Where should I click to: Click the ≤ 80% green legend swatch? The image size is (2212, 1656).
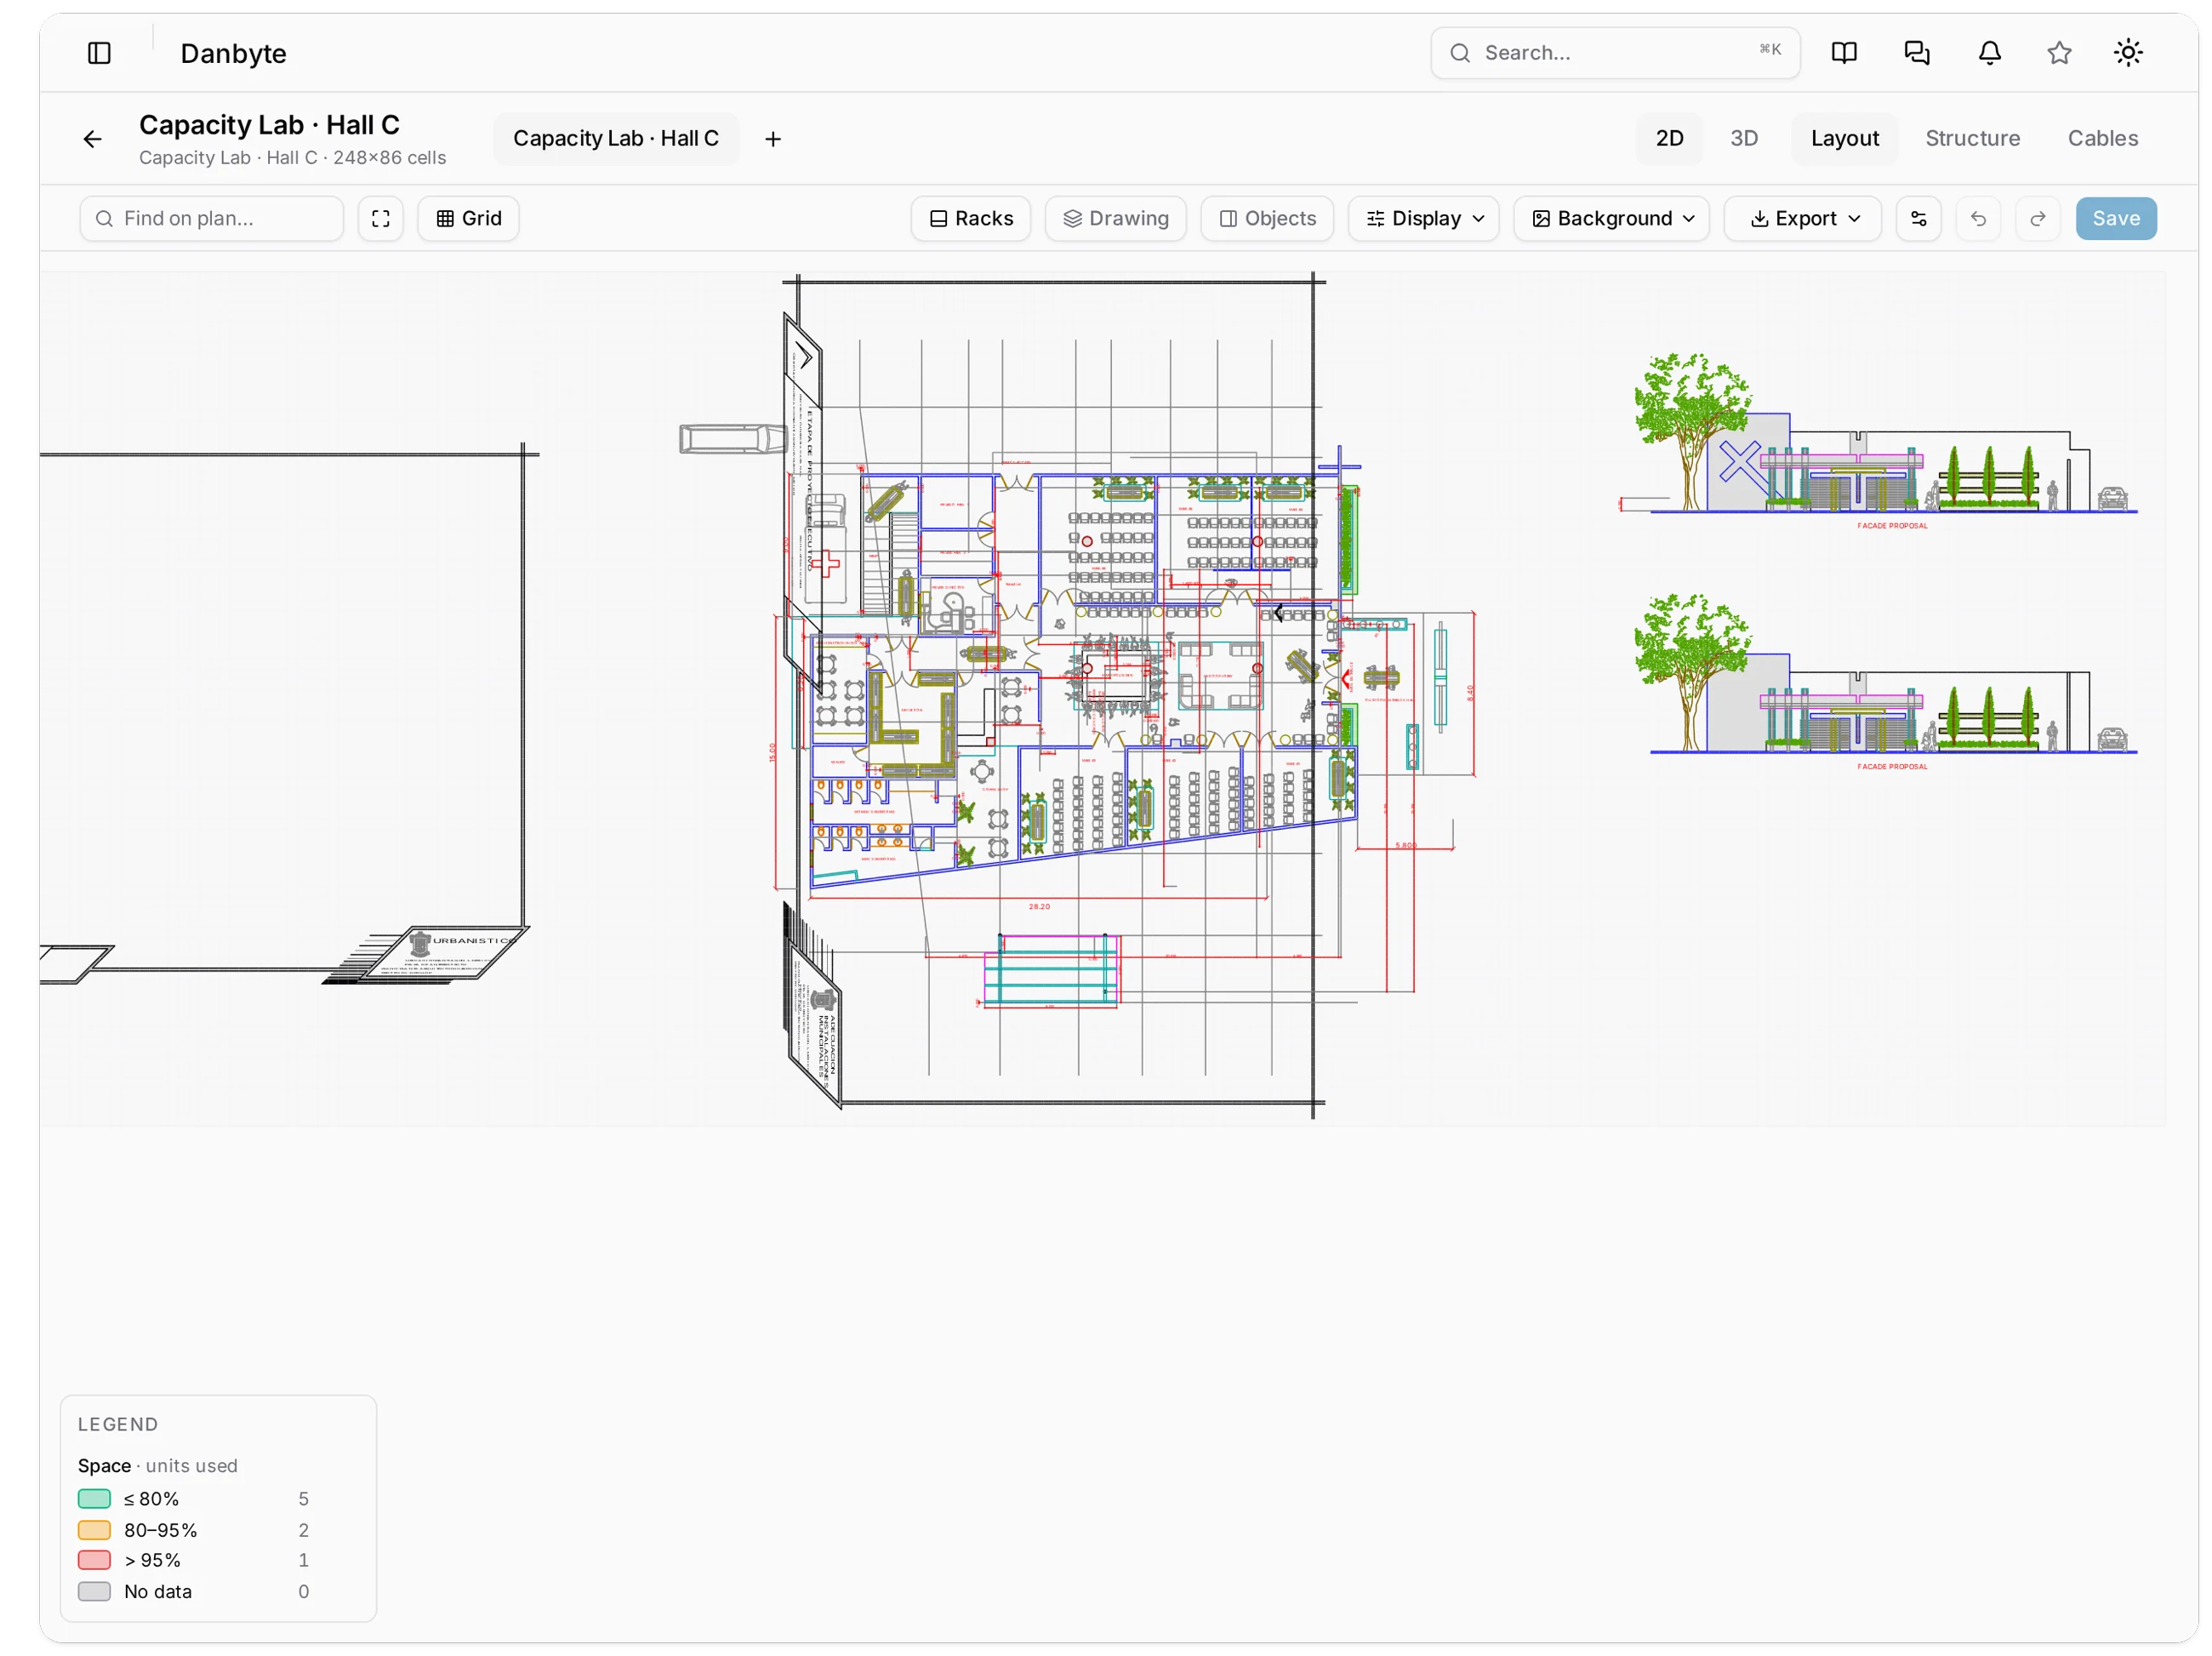click(x=94, y=1498)
